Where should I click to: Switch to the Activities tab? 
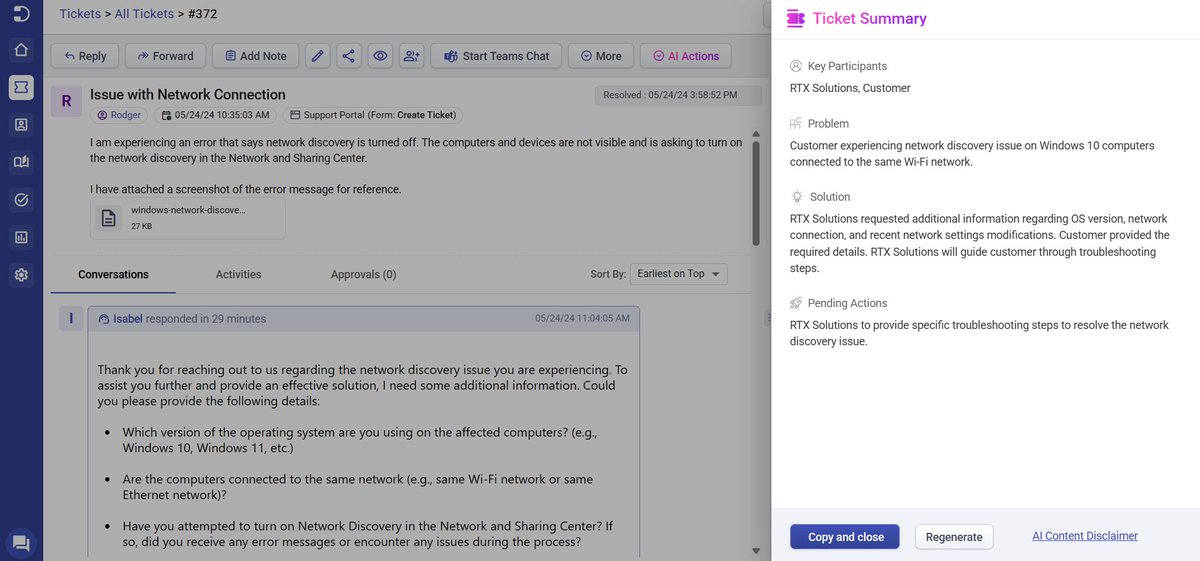pyautogui.click(x=238, y=274)
